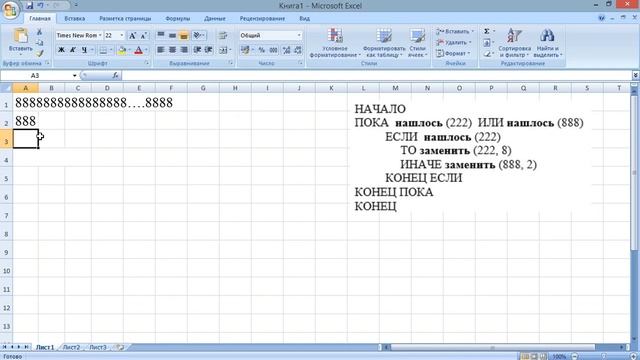Decrease decimal places
Screen dimensions: 640x360
[298, 50]
